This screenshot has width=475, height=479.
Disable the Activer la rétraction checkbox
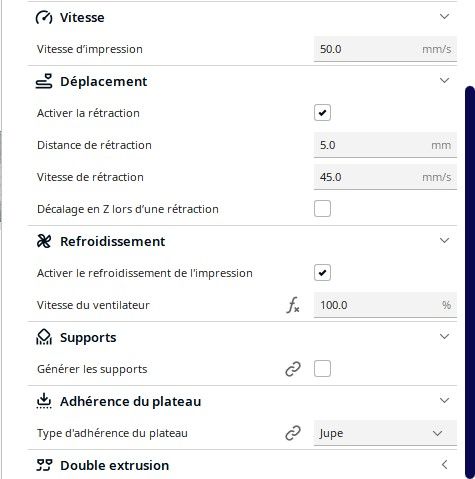tap(322, 113)
